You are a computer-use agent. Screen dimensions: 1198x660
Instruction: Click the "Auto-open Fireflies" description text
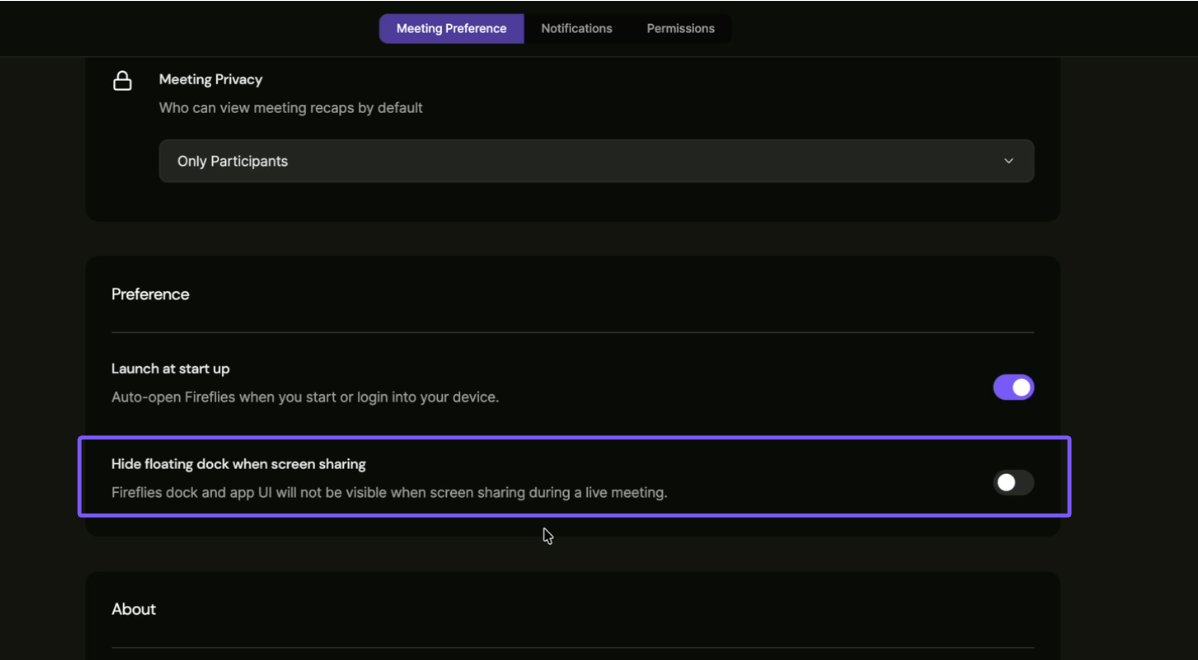pyautogui.click(x=304, y=397)
